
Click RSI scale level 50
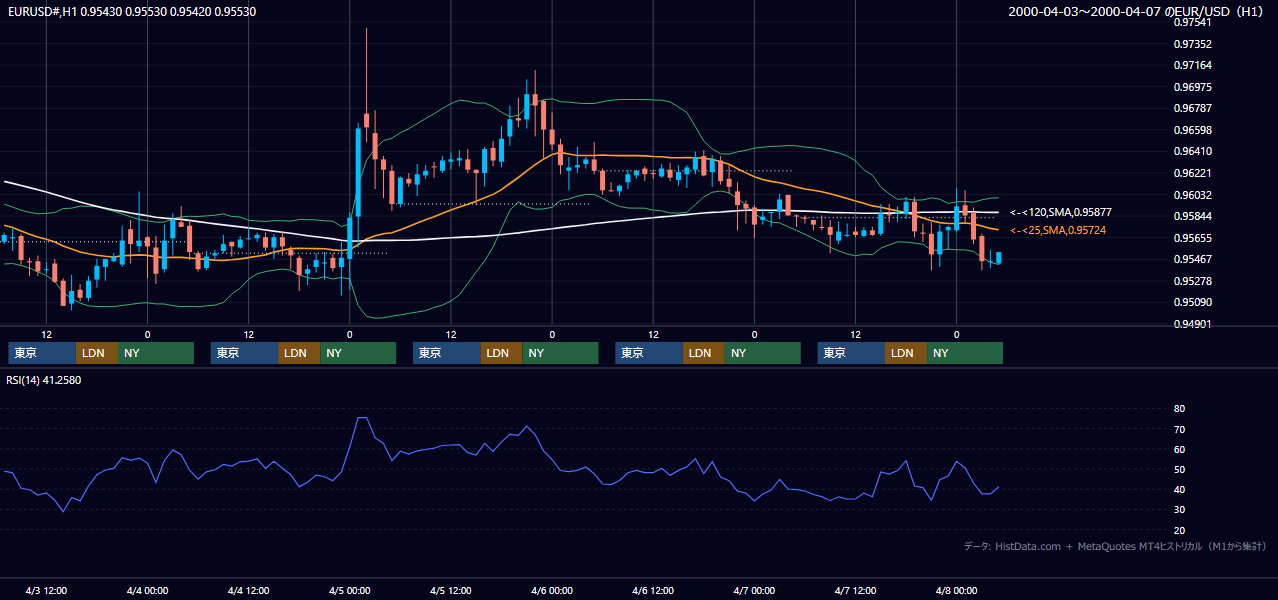click(x=1179, y=469)
